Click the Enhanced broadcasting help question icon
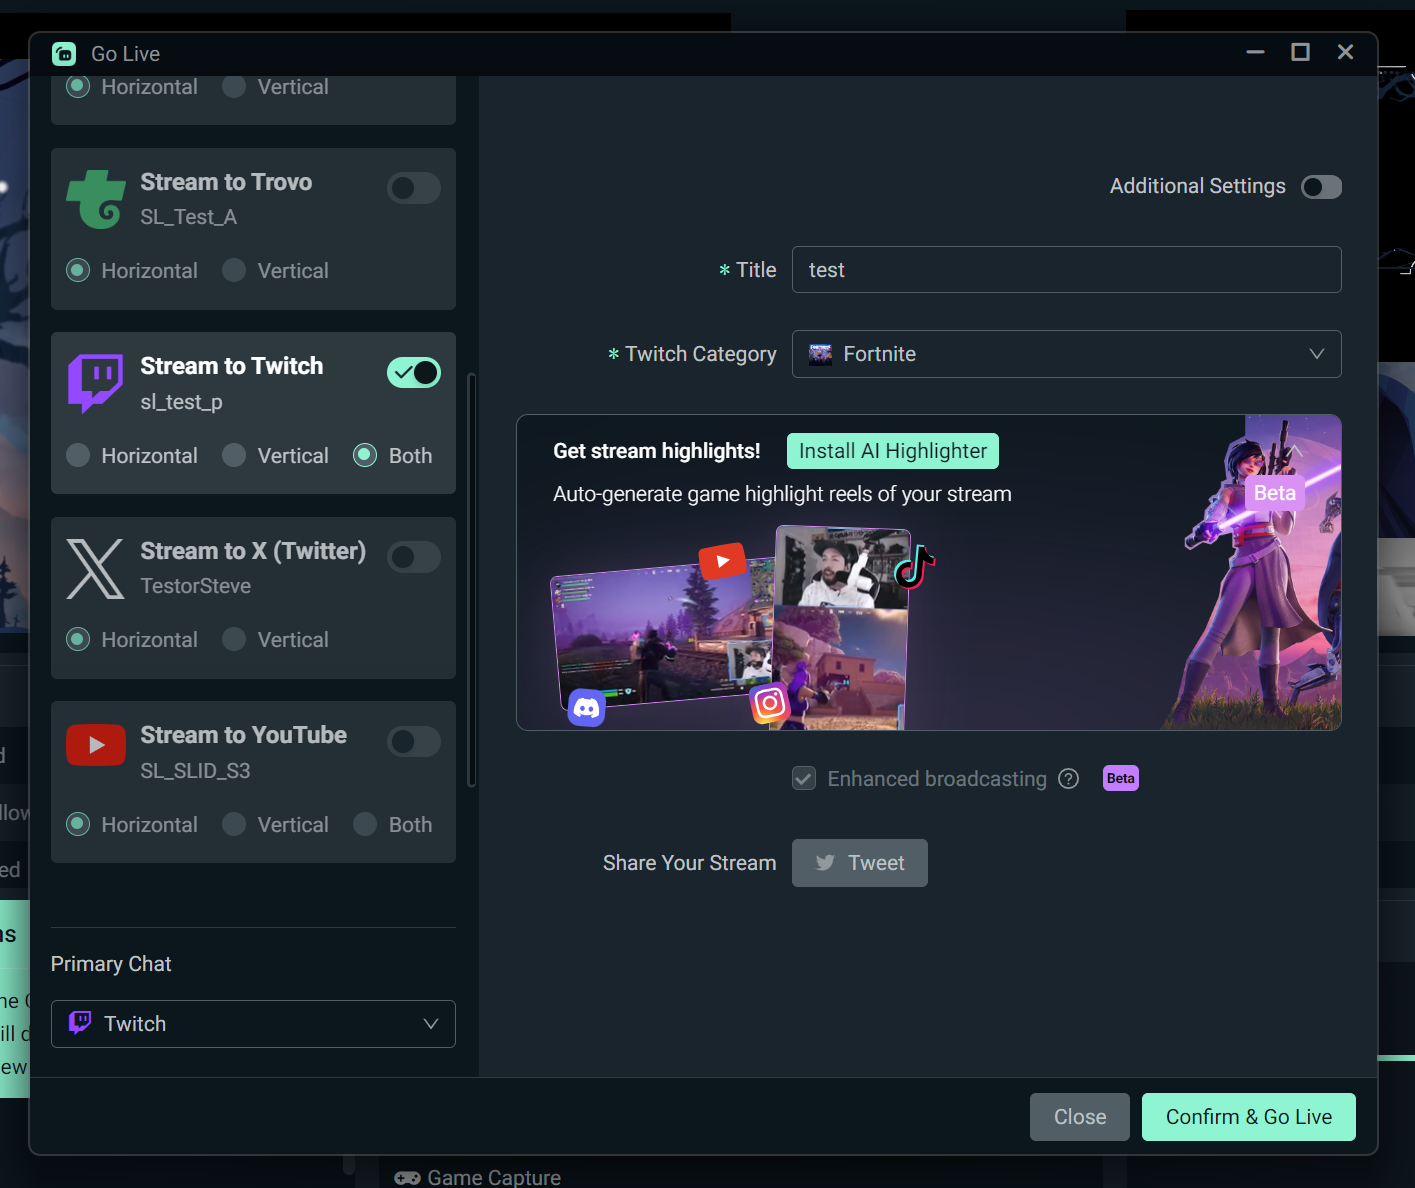This screenshot has width=1415, height=1188. [1068, 779]
